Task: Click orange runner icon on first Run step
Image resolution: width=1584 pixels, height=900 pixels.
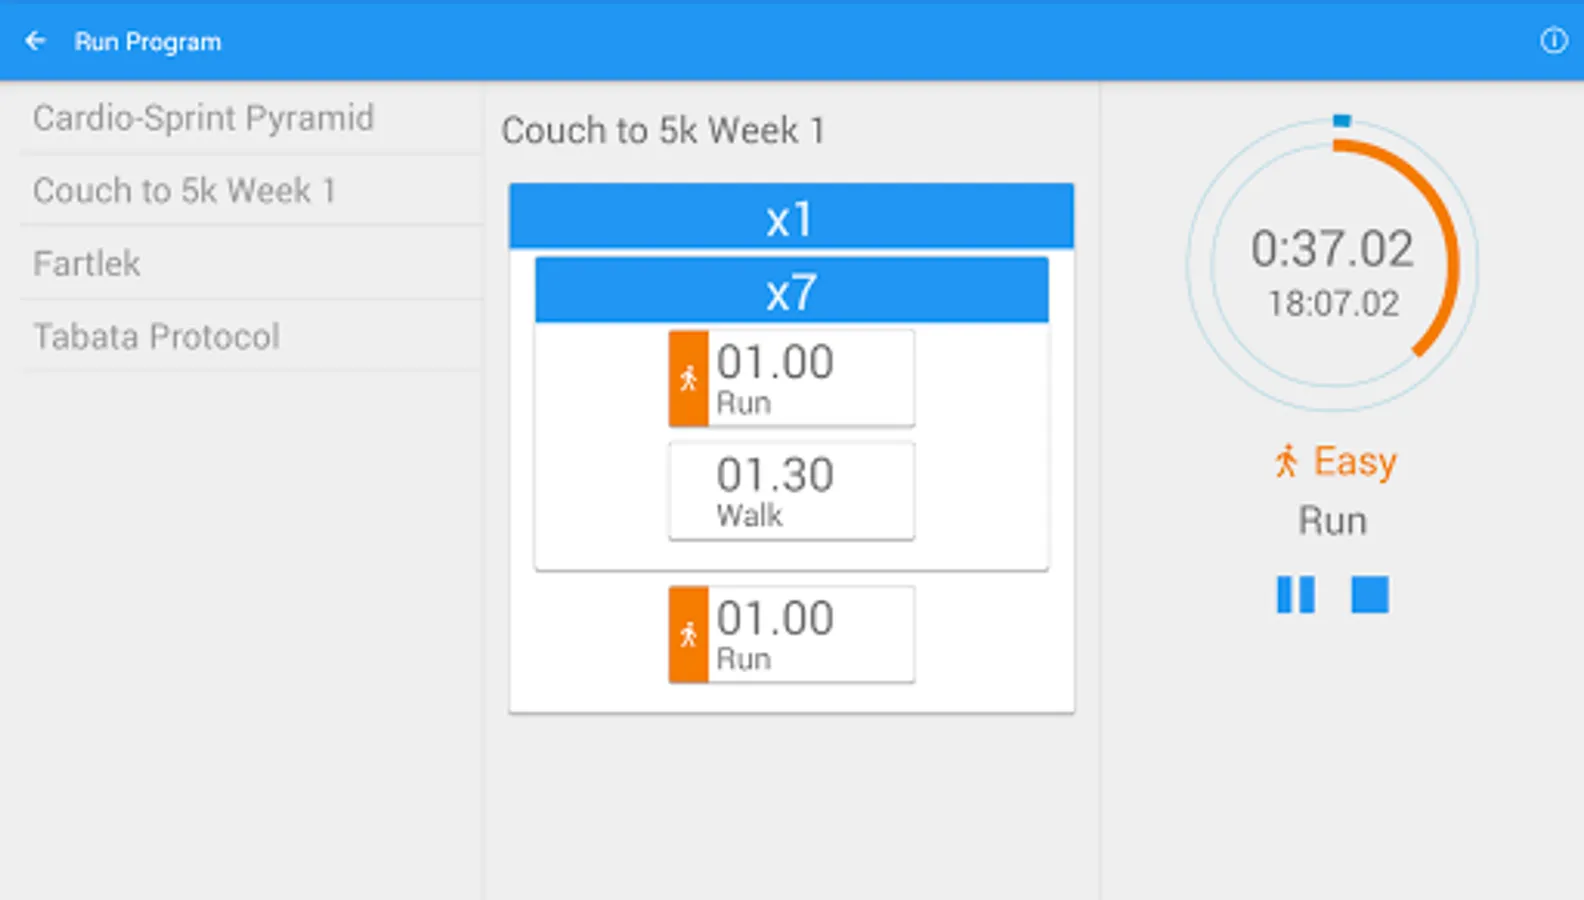Action: point(688,379)
